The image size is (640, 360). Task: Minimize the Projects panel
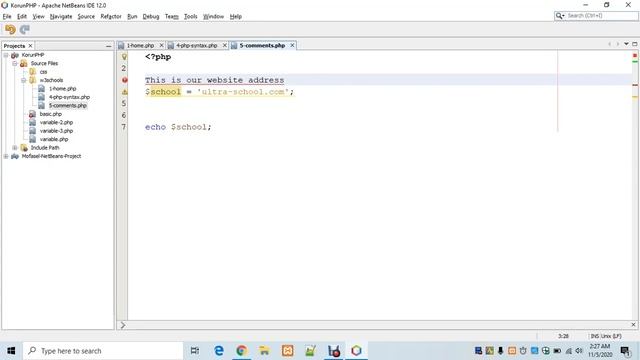pos(108,46)
